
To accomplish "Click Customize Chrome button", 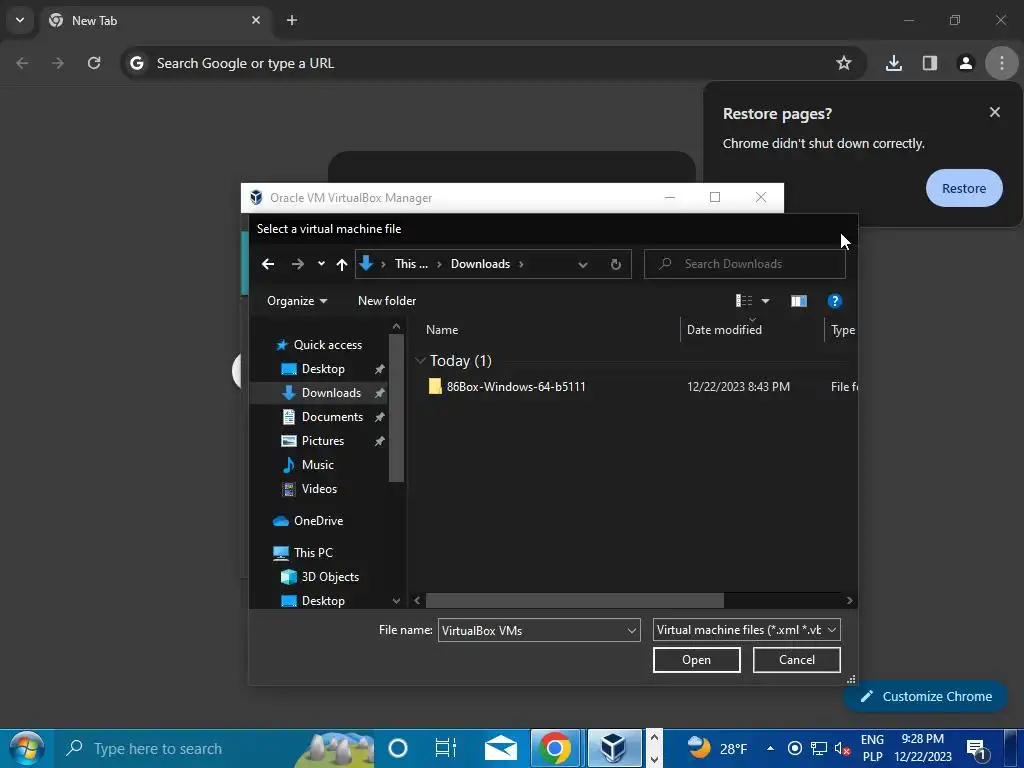I will [x=926, y=696].
